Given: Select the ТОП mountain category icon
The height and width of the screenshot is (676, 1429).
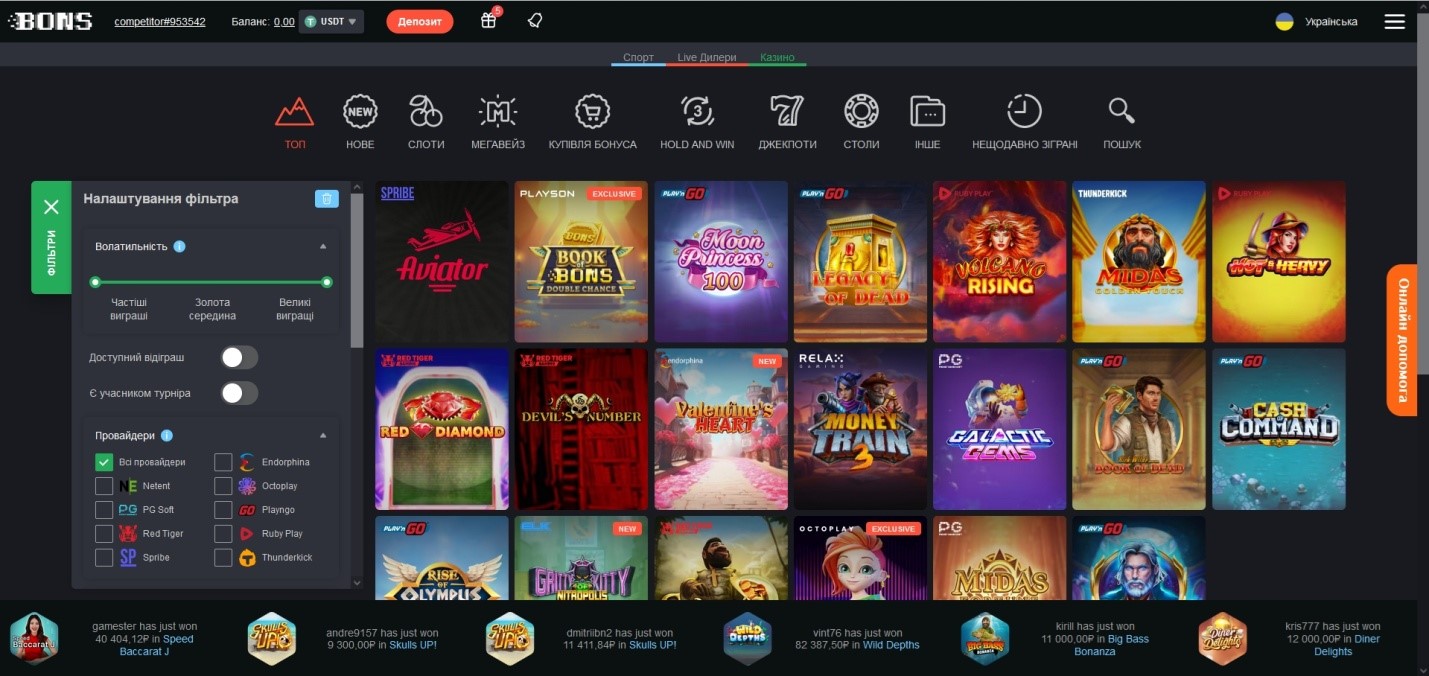Looking at the screenshot, I should [295, 111].
